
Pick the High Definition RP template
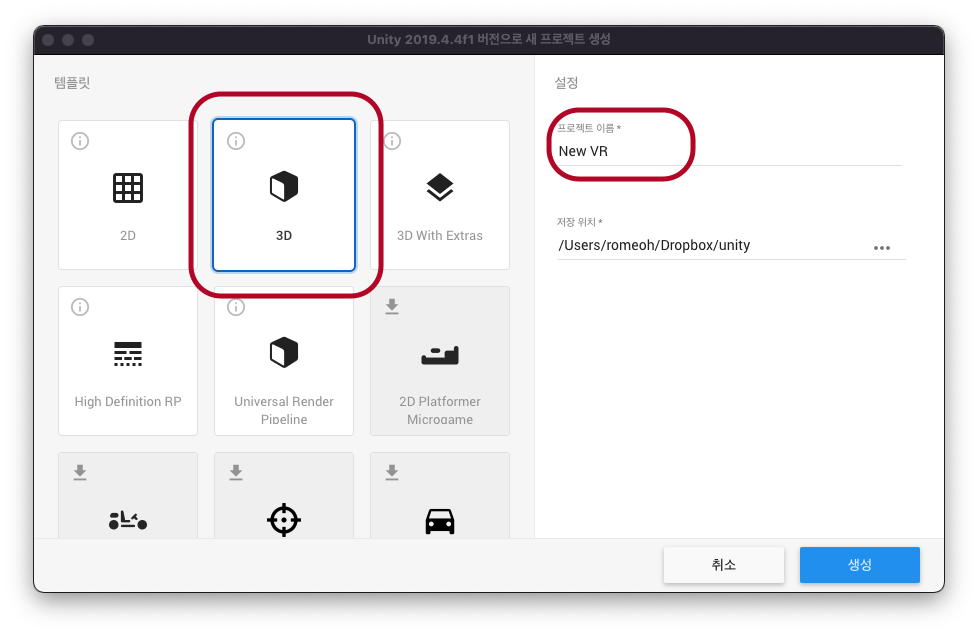pyautogui.click(x=128, y=361)
